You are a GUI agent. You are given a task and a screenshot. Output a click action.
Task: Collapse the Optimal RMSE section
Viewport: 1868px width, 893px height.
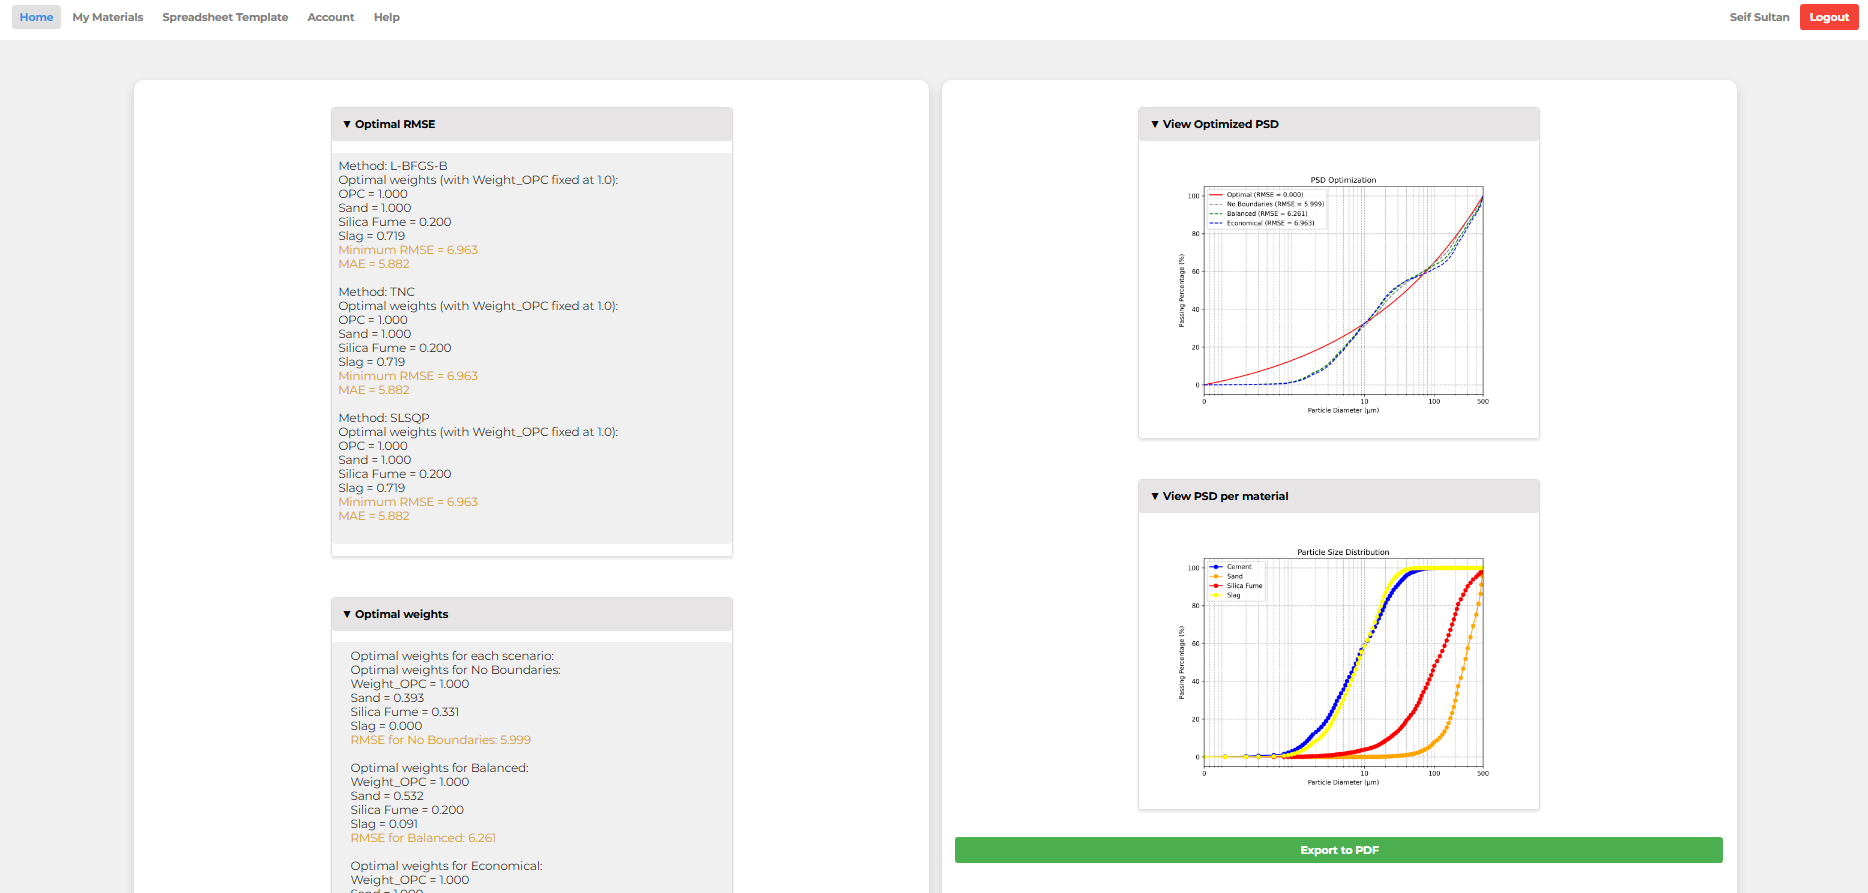click(x=394, y=124)
